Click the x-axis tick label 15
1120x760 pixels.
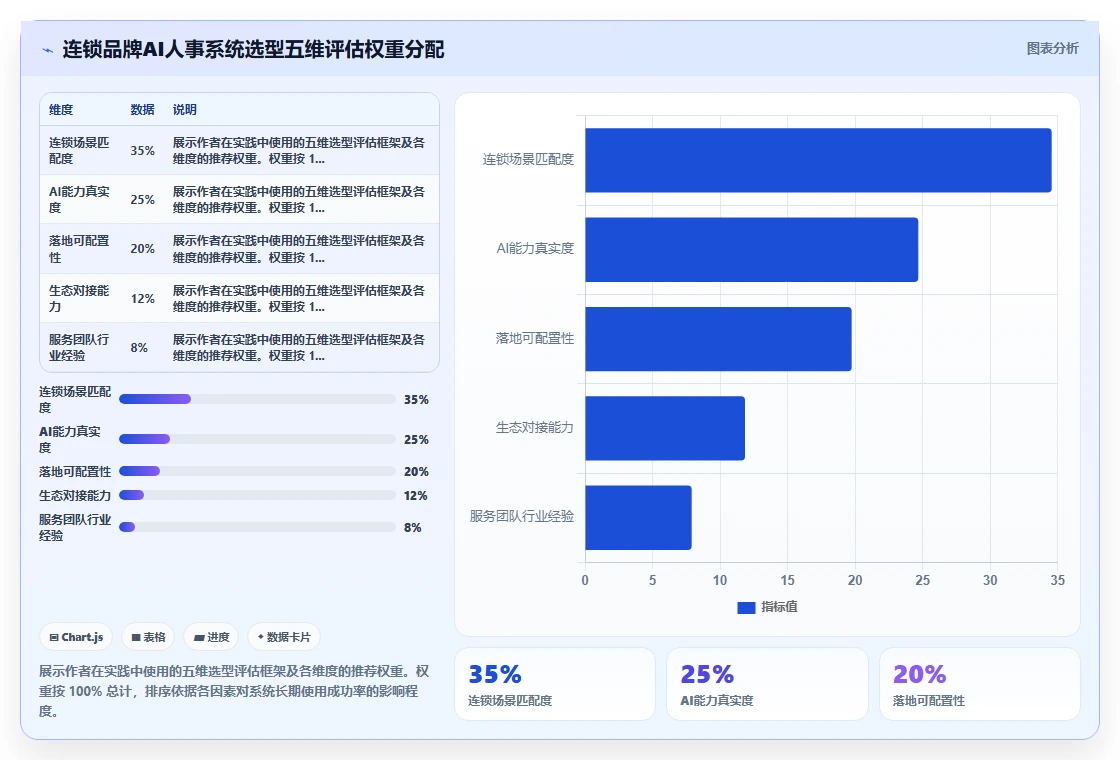click(x=787, y=581)
